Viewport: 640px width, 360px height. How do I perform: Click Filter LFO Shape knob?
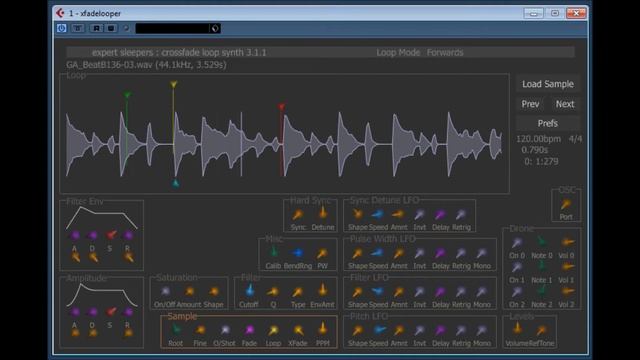click(358, 291)
